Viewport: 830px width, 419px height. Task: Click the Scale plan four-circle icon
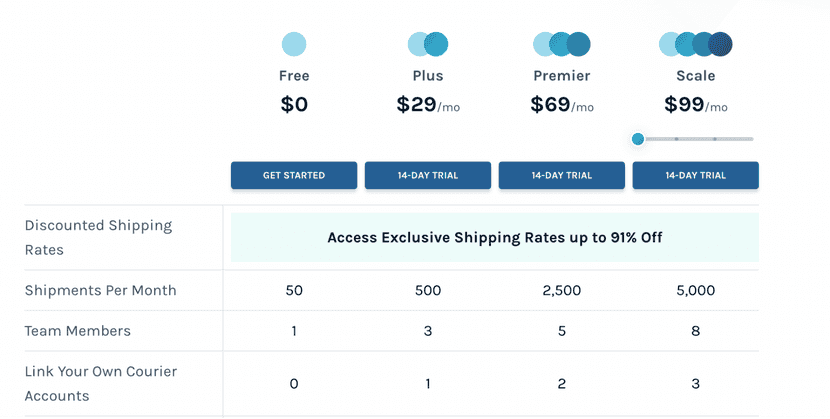(695, 44)
